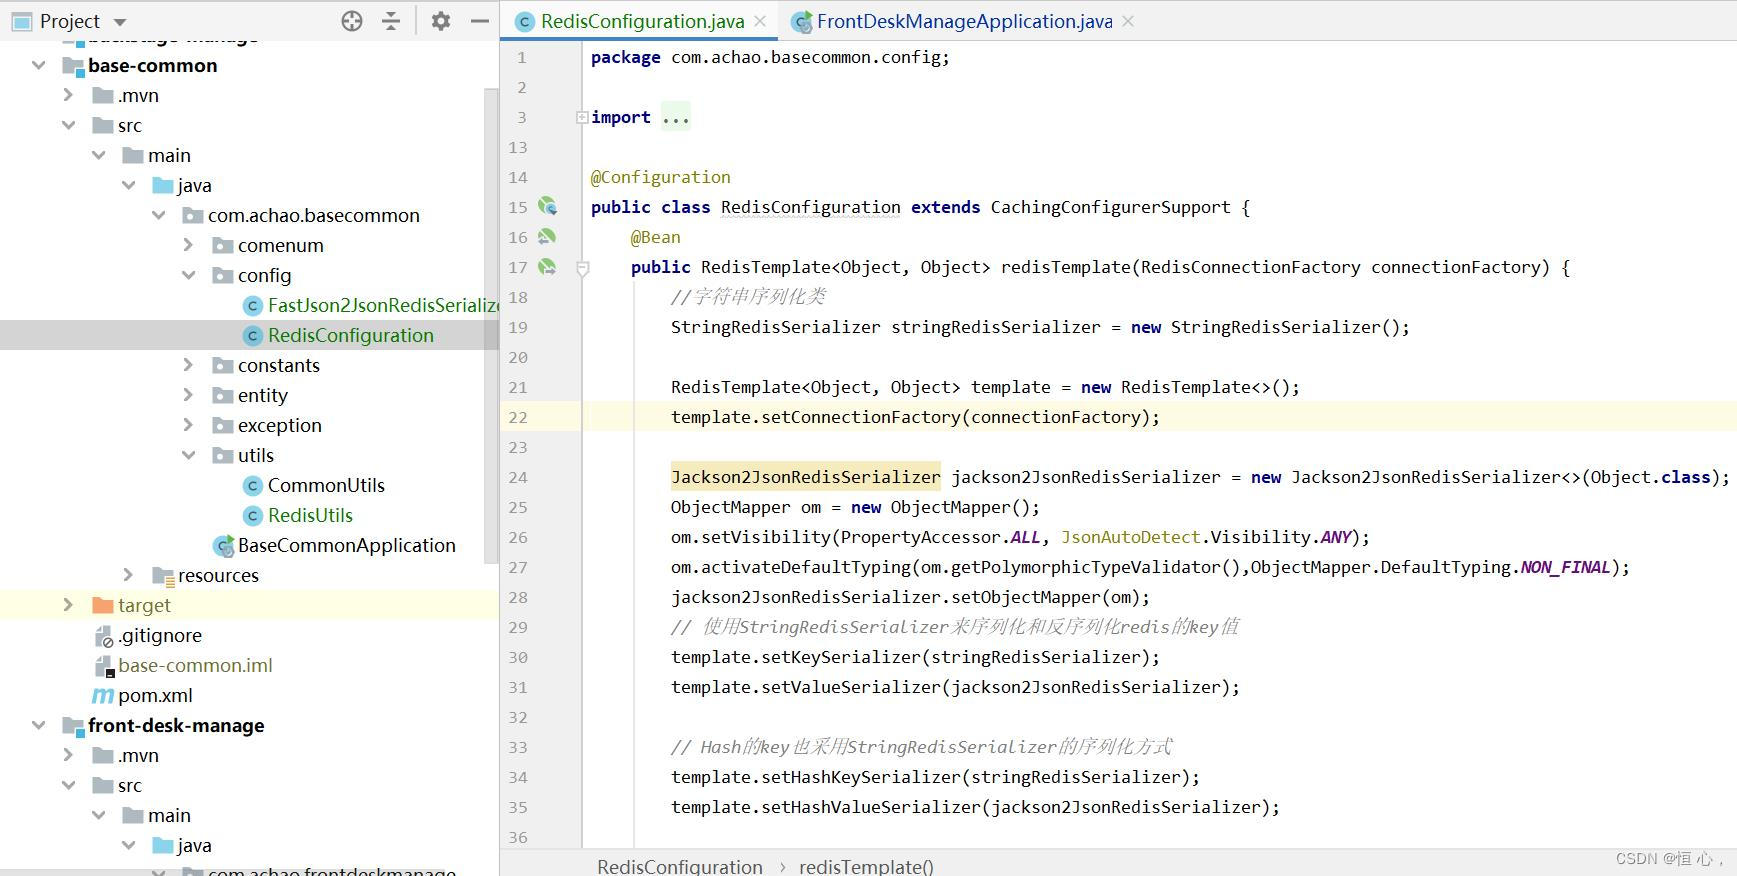Expand the exception package
This screenshot has height=876, width=1737.
(x=188, y=425)
